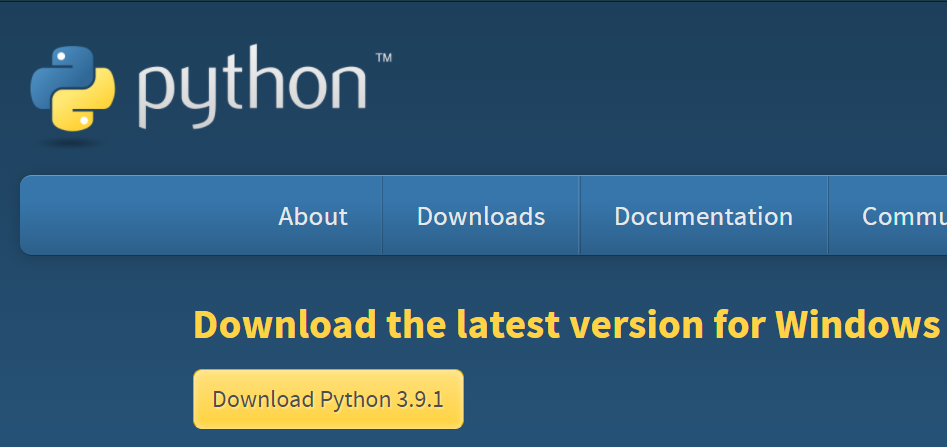Open the Downloads menu
Image resolution: width=947 pixels, height=447 pixels.
pos(481,216)
